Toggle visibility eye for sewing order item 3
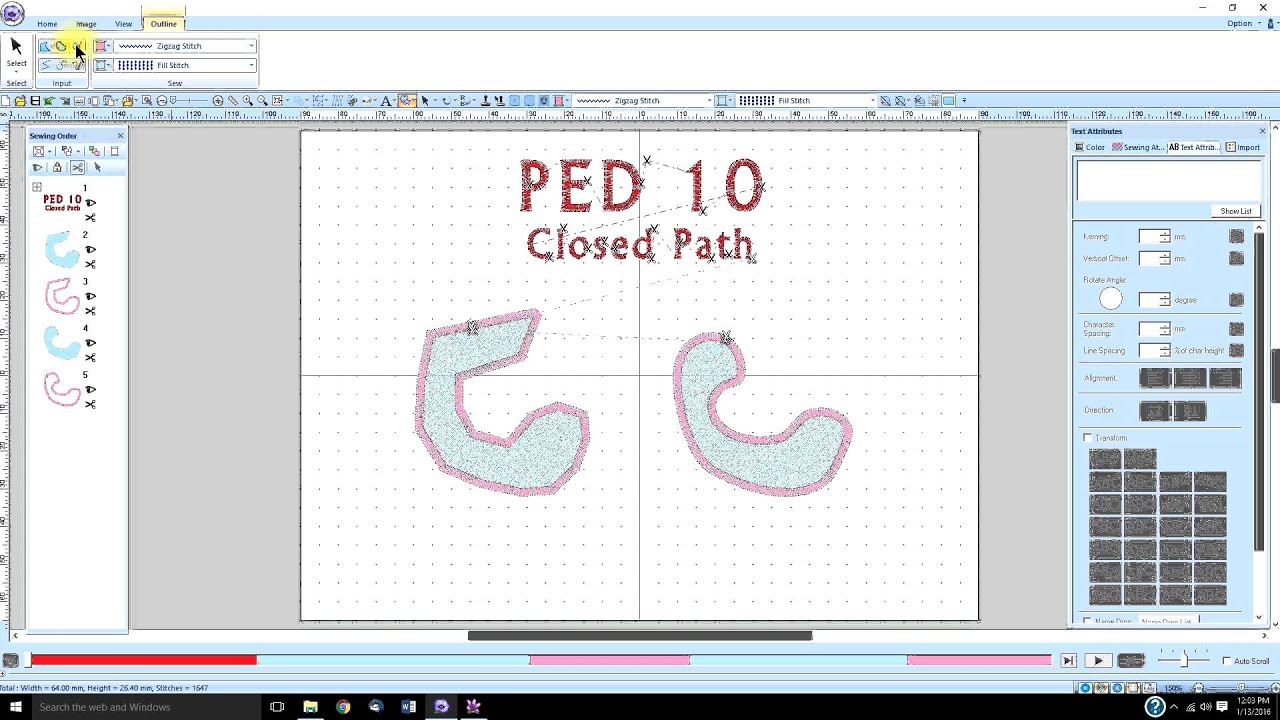The width and height of the screenshot is (1280, 720). [90, 297]
